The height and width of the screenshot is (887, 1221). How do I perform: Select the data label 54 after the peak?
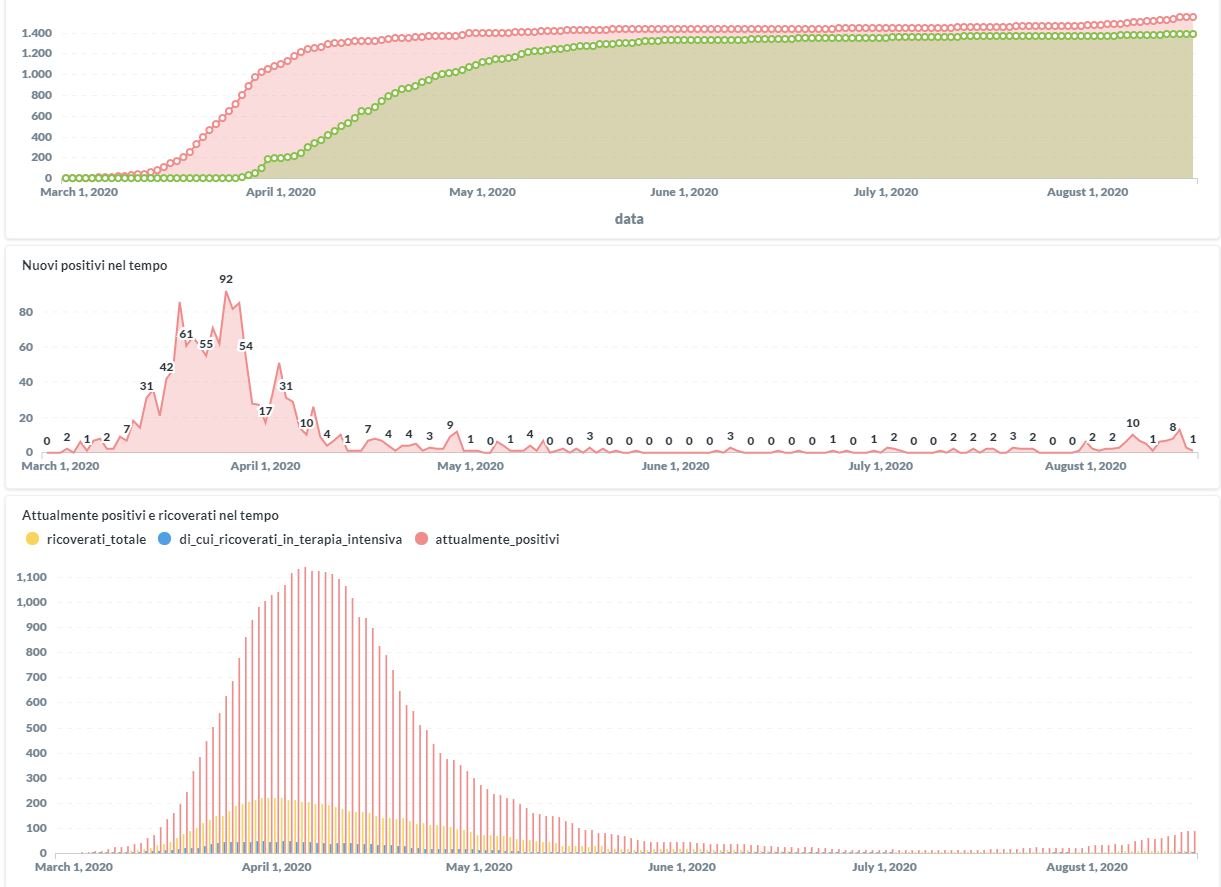[246, 346]
